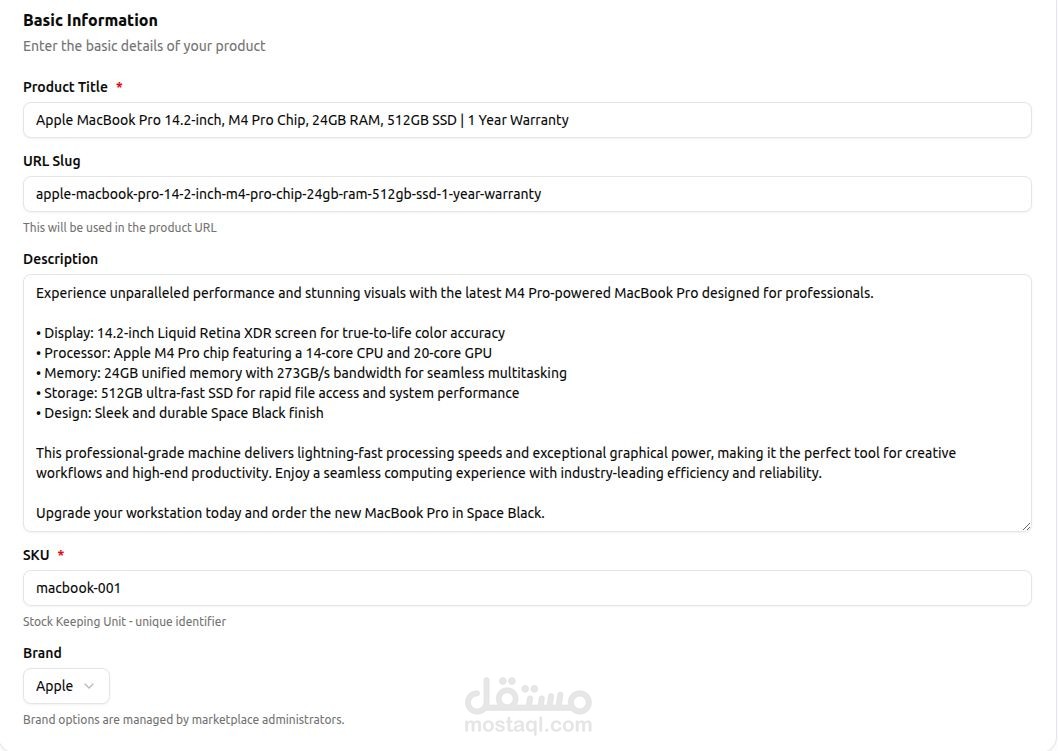Click the mostaql.com watermark logo
Viewport: 1058px width, 751px height.
point(528,706)
